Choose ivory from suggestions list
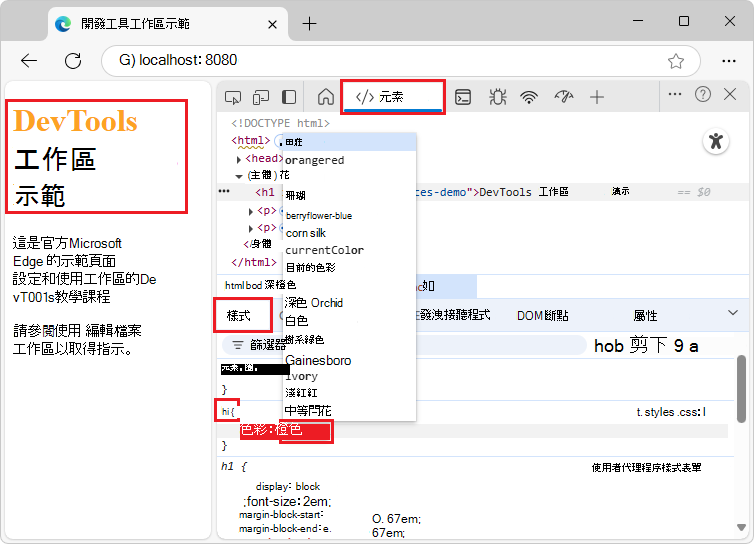 (349, 377)
